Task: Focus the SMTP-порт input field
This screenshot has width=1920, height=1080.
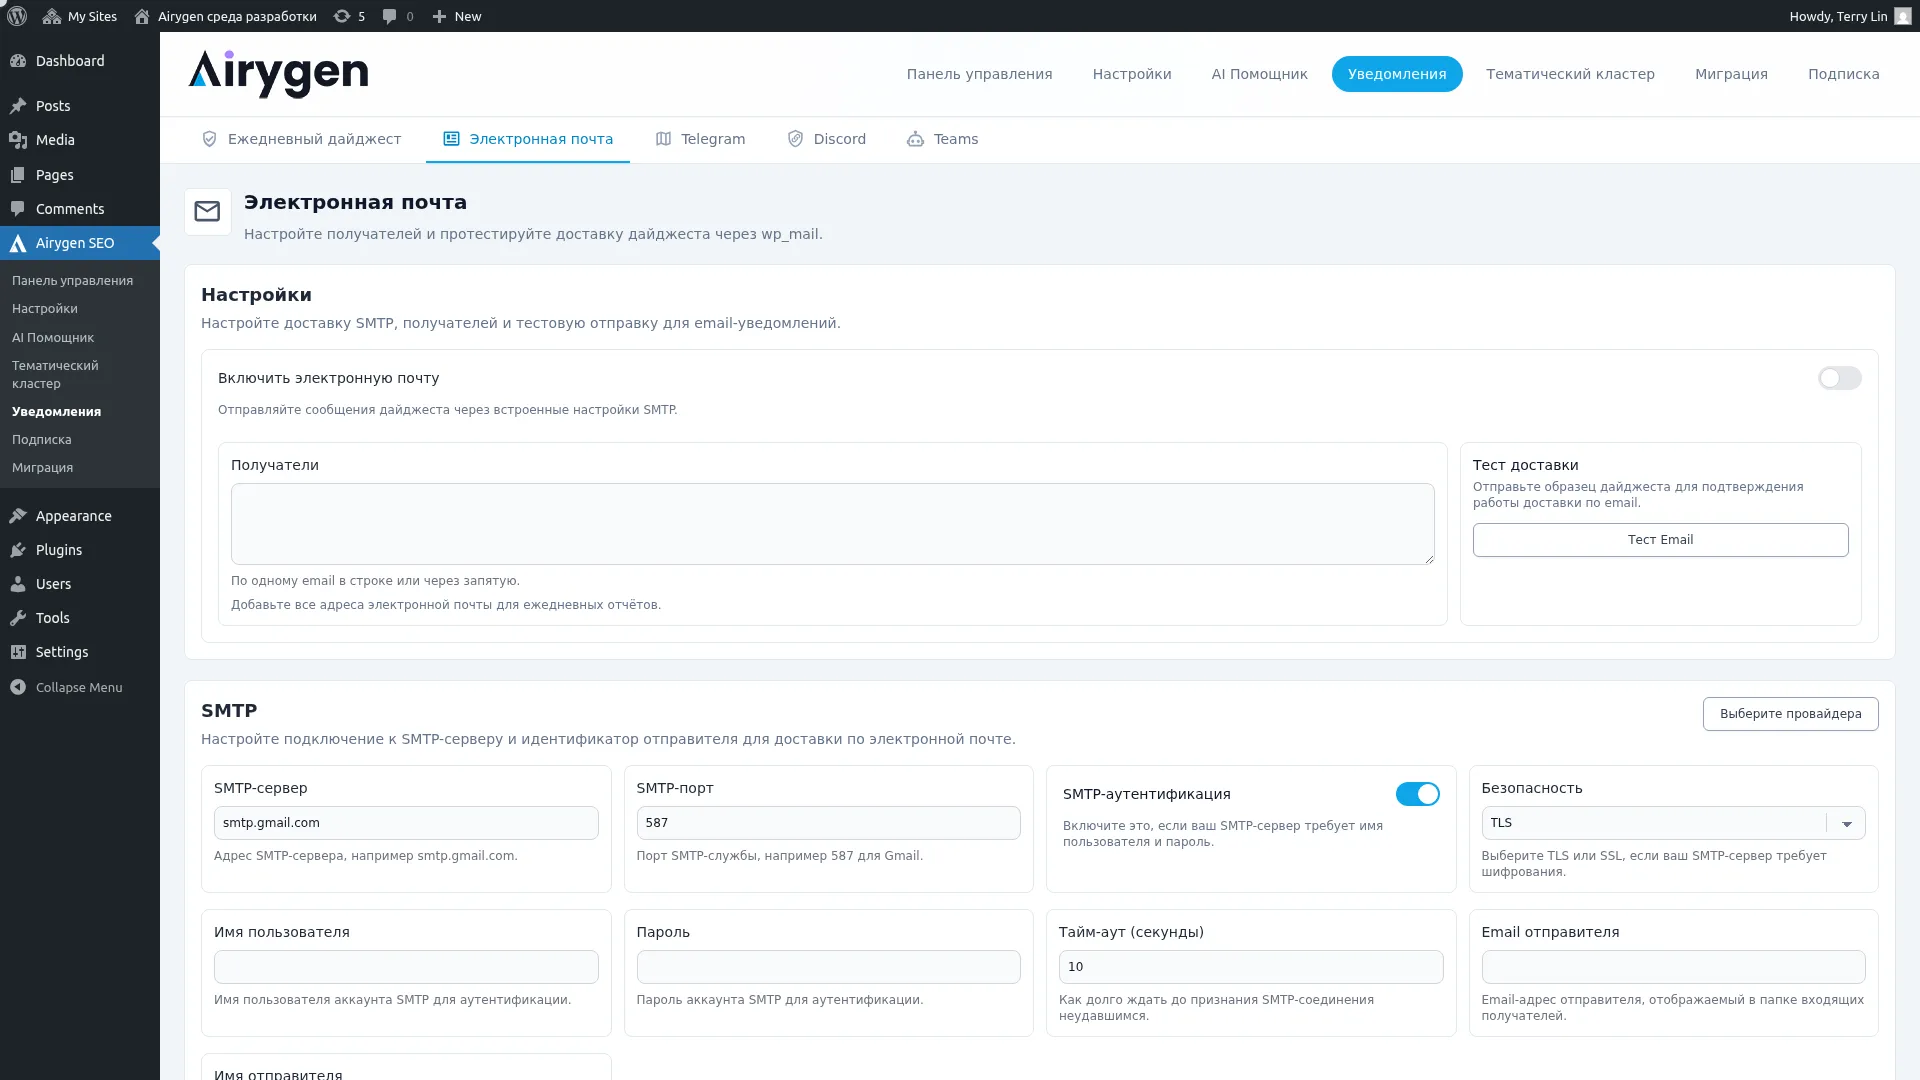Action: click(x=828, y=823)
